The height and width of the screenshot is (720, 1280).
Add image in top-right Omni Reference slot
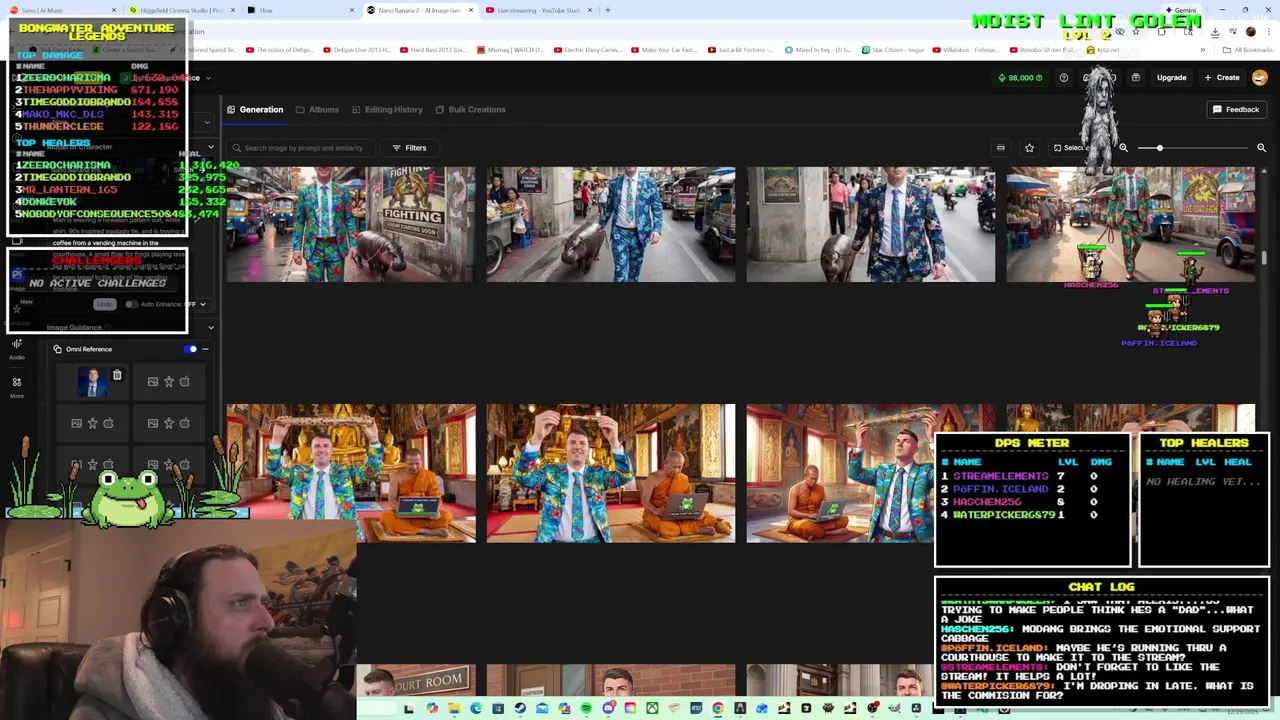point(152,381)
